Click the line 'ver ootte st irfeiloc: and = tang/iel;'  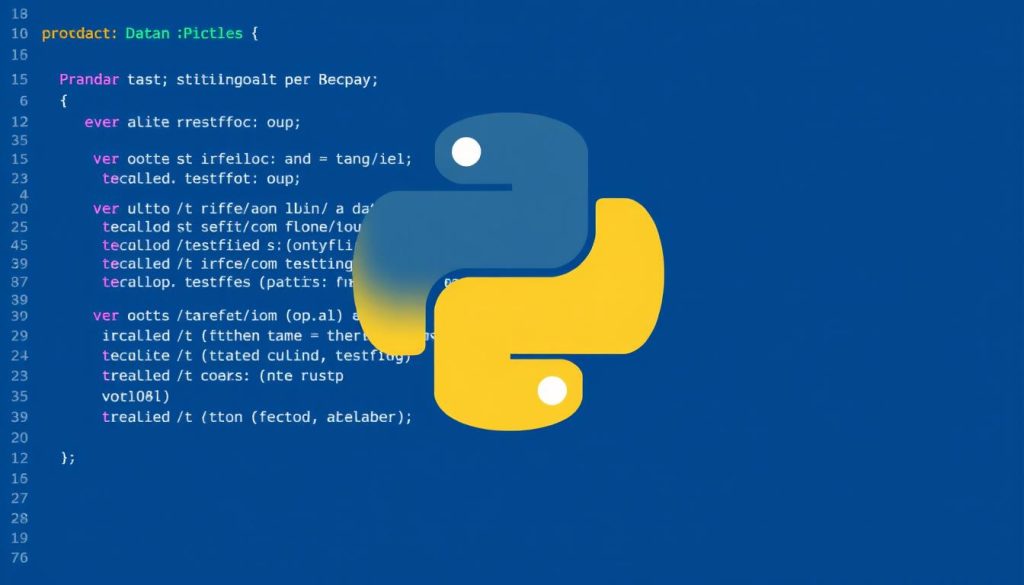253,159
